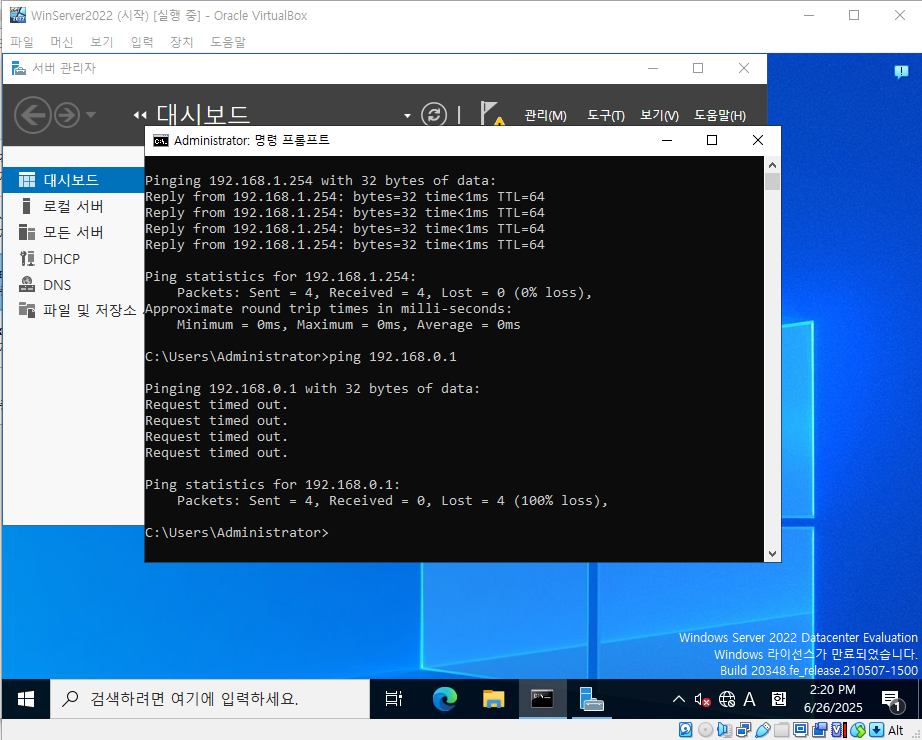Open DHCP role page in sidebar
The image size is (922, 740).
(x=74, y=259)
